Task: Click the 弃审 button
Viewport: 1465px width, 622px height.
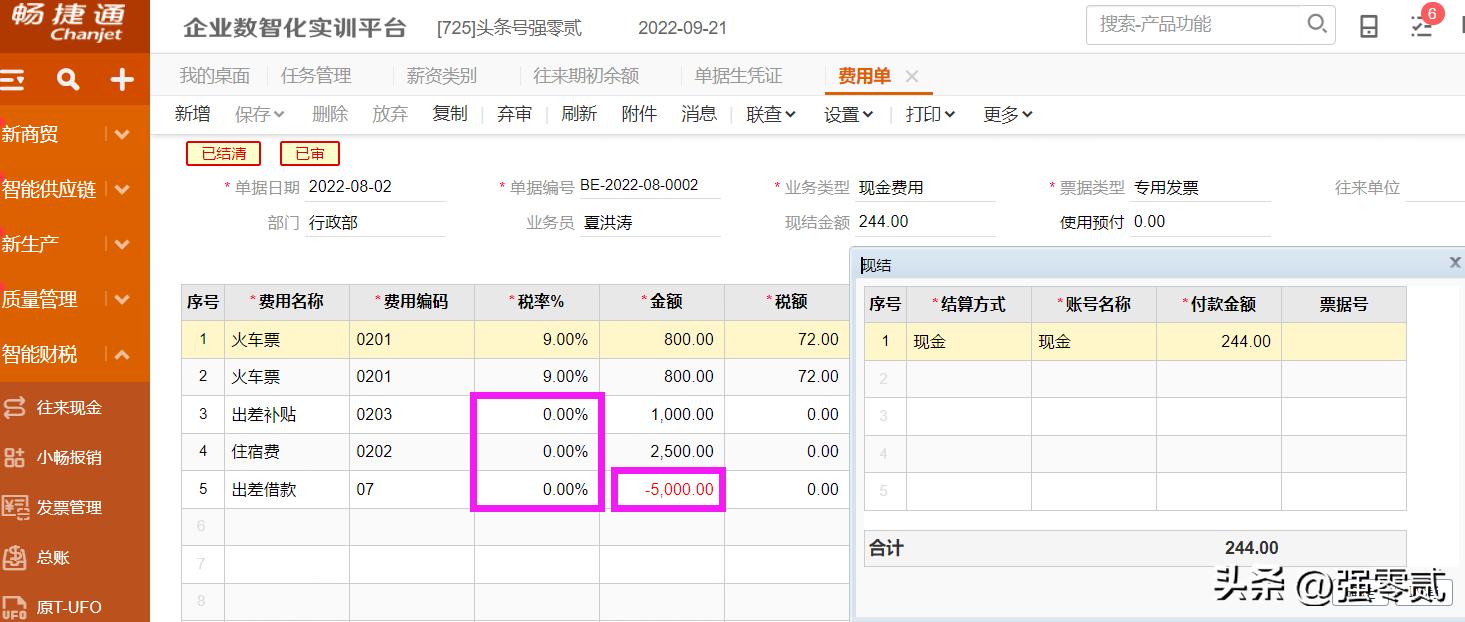Action: coord(514,114)
